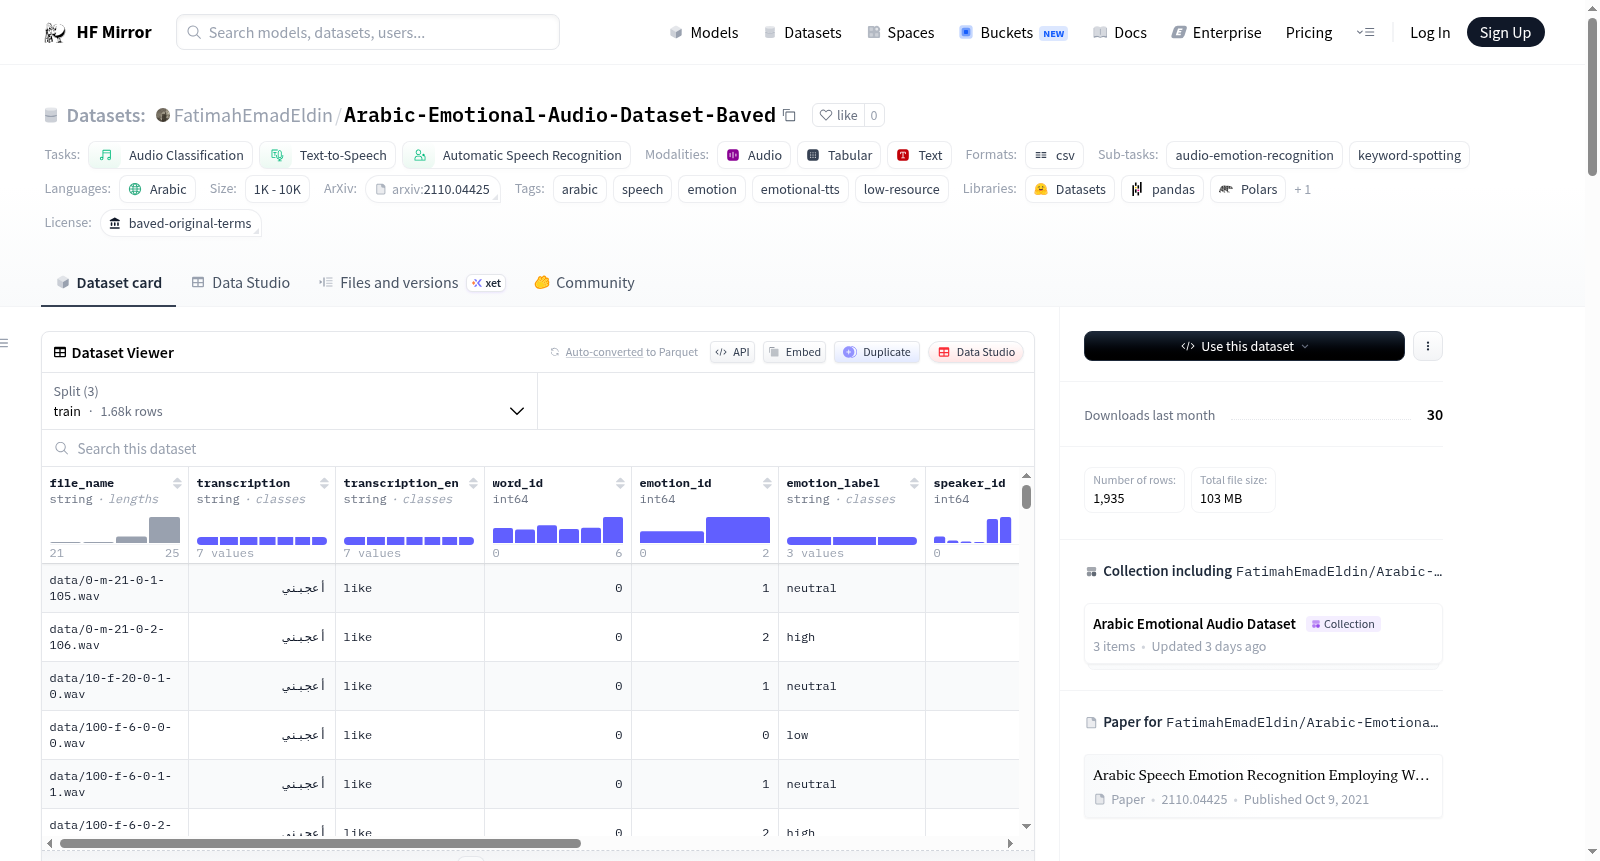Screen dimensions: 1600x861
Task: Sort the emotion_id column
Action: click(767, 483)
